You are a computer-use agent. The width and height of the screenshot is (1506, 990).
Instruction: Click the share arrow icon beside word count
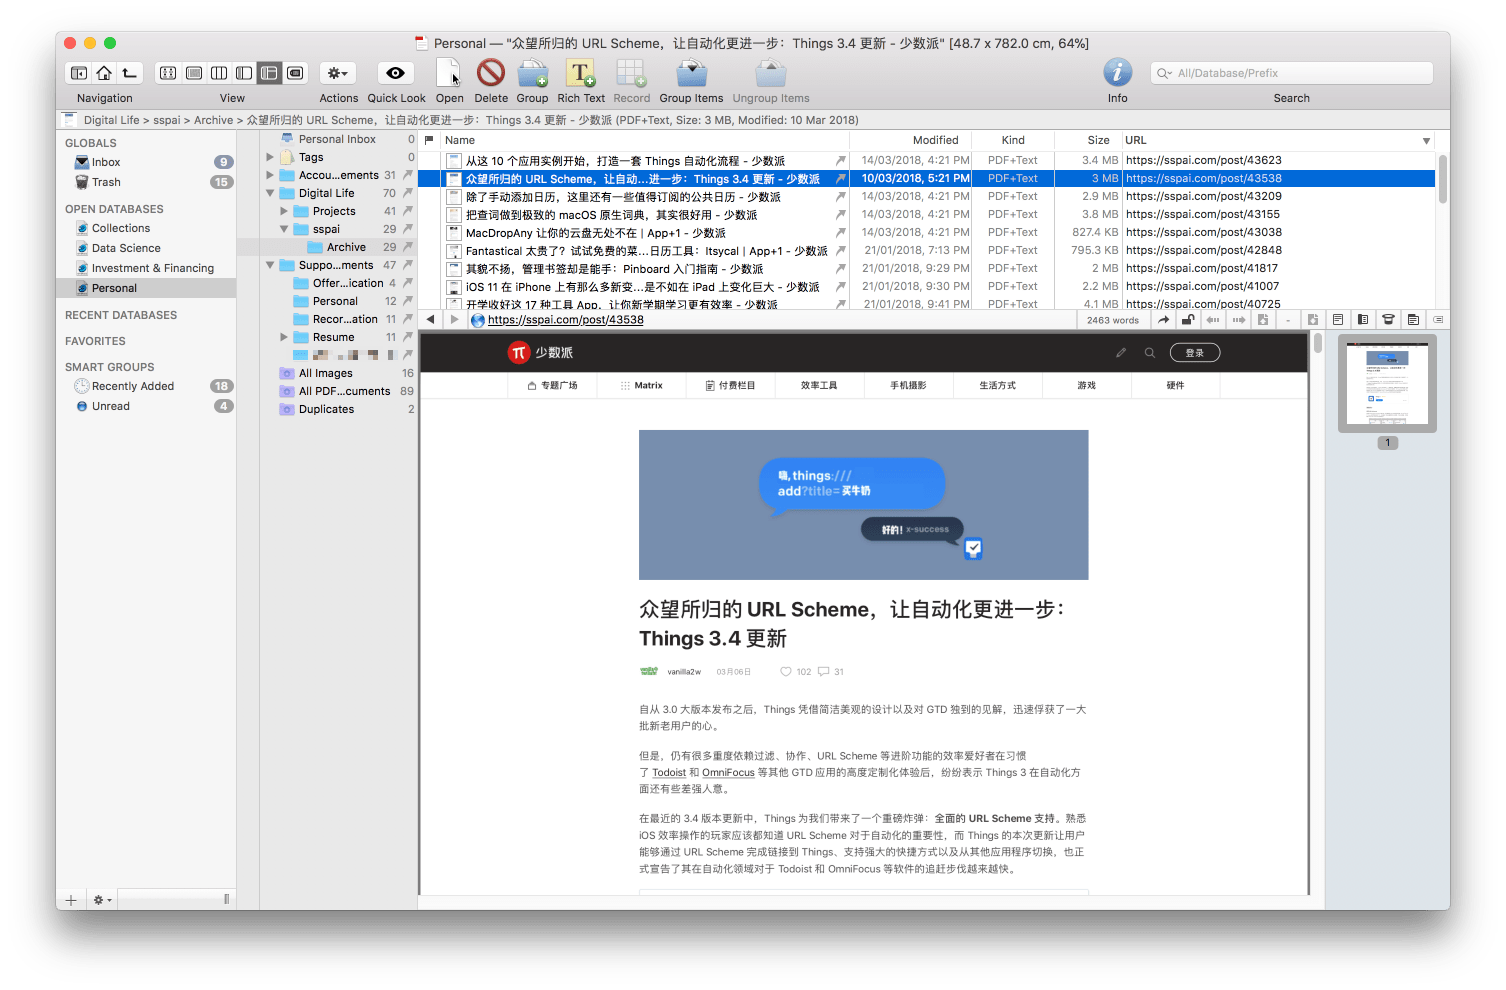tap(1163, 320)
